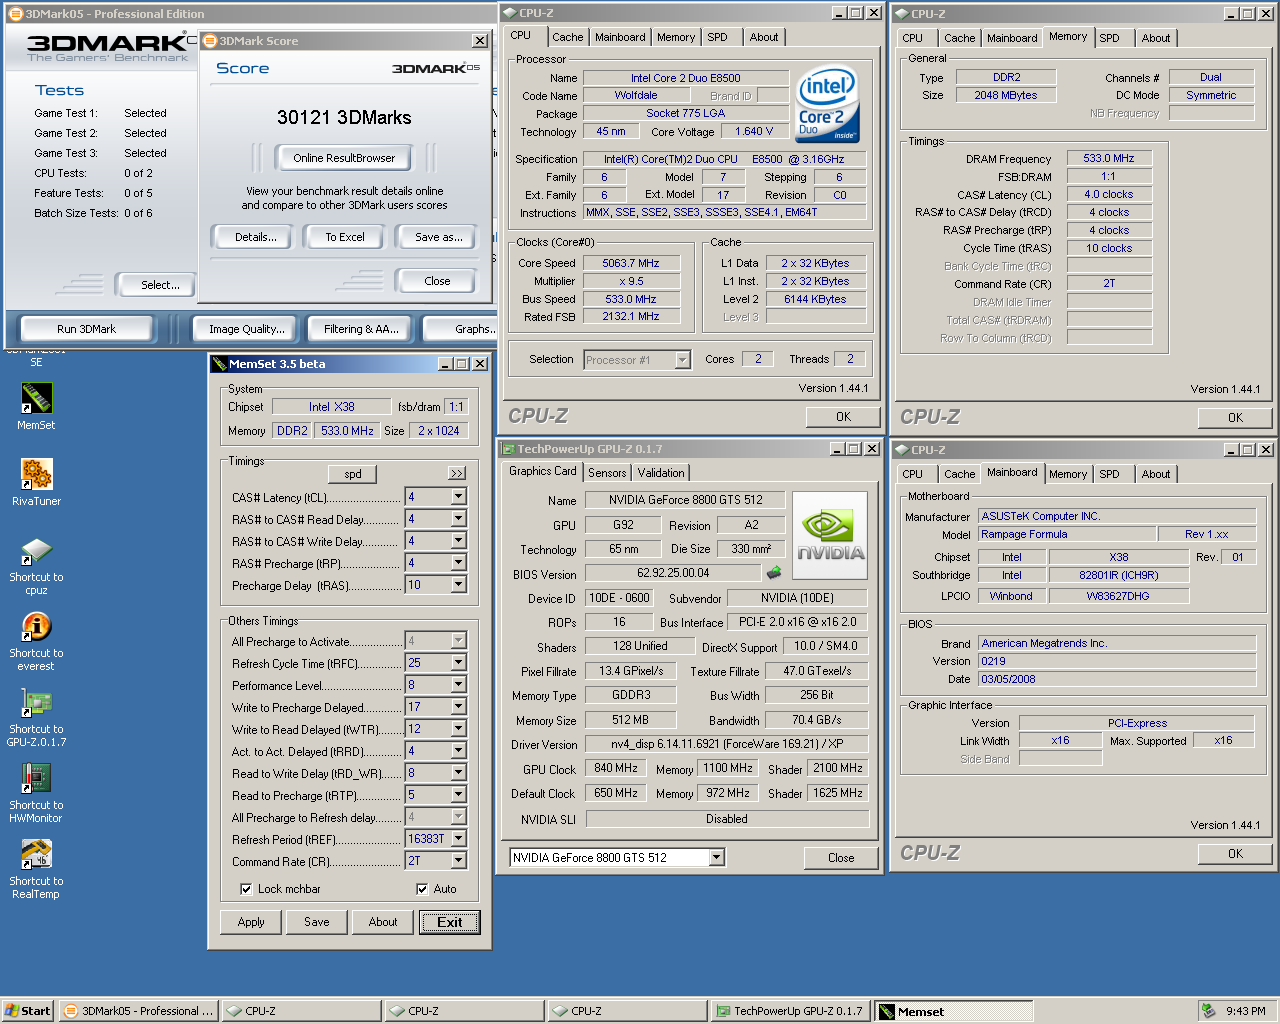The height and width of the screenshot is (1024, 1280).
Task: Launch the RivaTuner desktop icon
Action: tap(36, 474)
